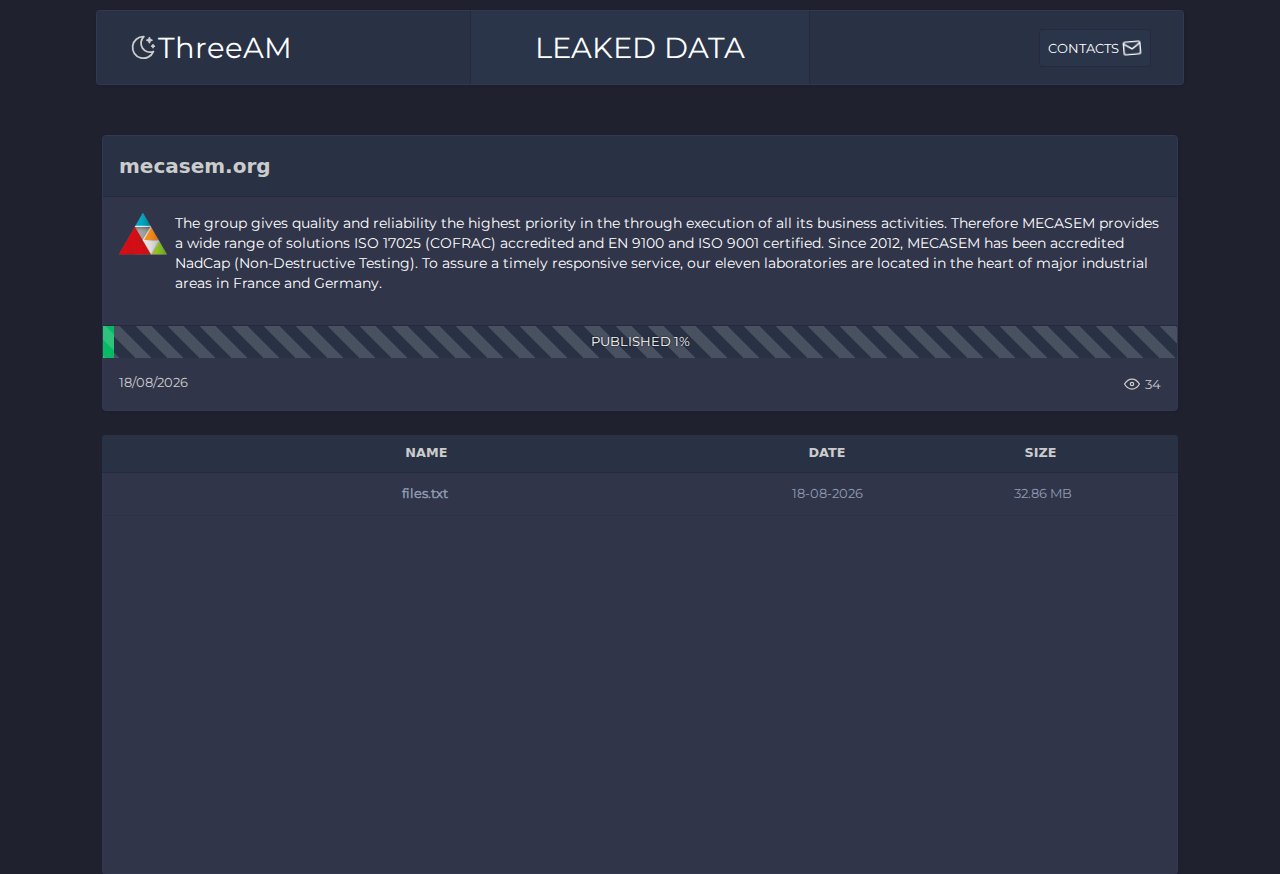
Task: Click the MECASEM company description paragraph
Action: [x=667, y=253]
